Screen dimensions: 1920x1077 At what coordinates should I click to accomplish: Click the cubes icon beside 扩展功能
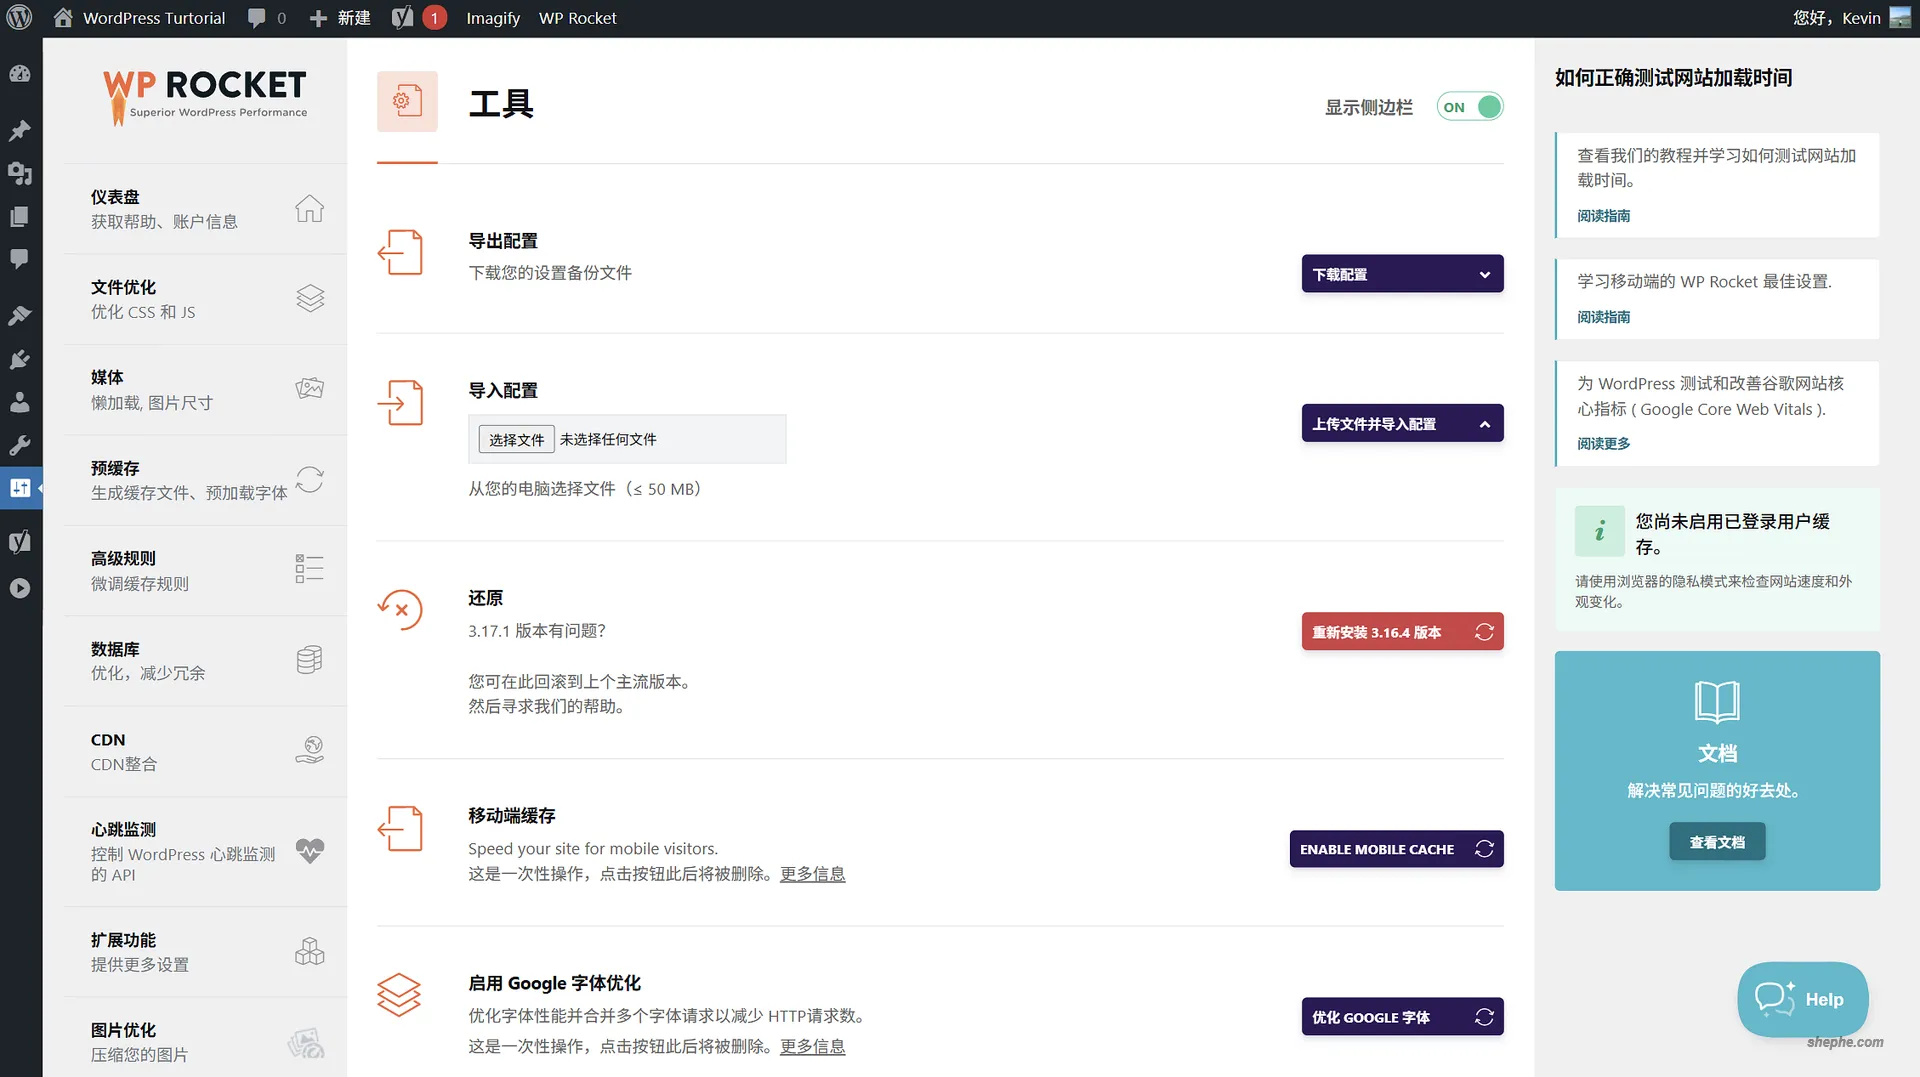310,952
